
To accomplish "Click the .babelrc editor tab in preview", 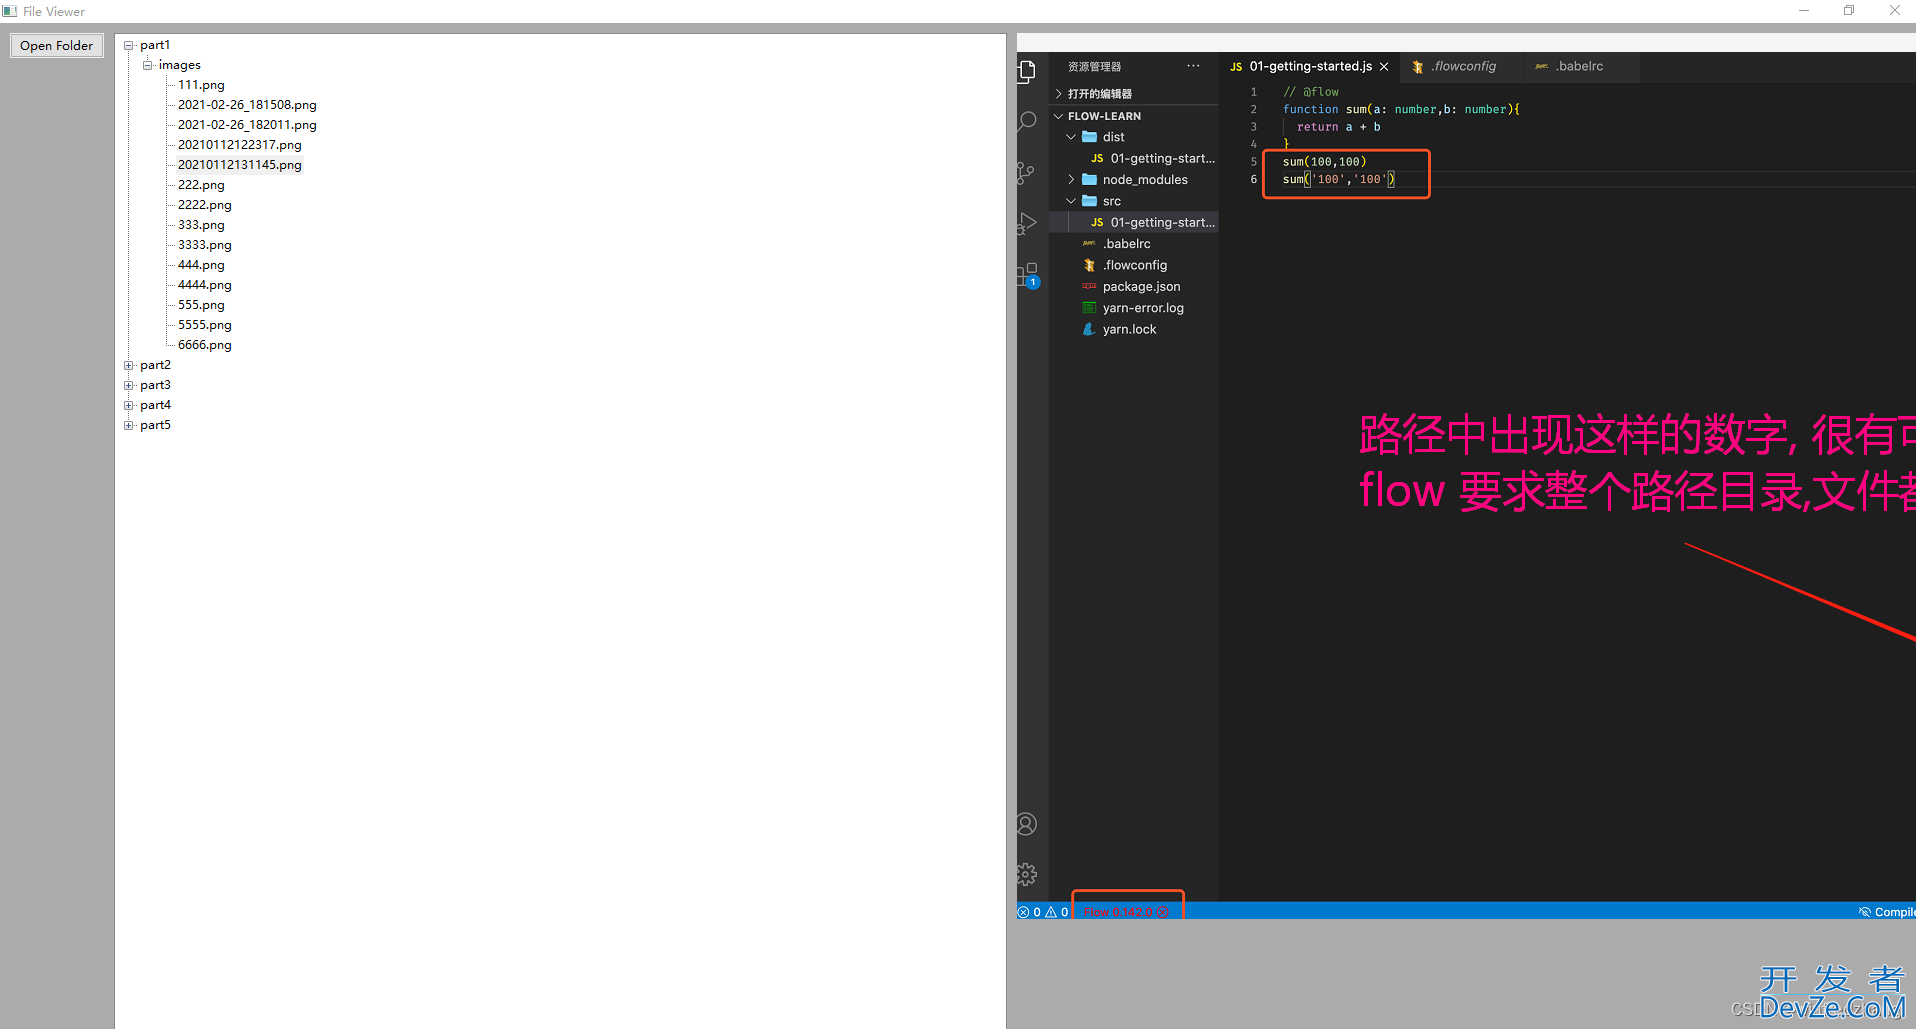I will pyautogui.click(x=1580, y=66).
